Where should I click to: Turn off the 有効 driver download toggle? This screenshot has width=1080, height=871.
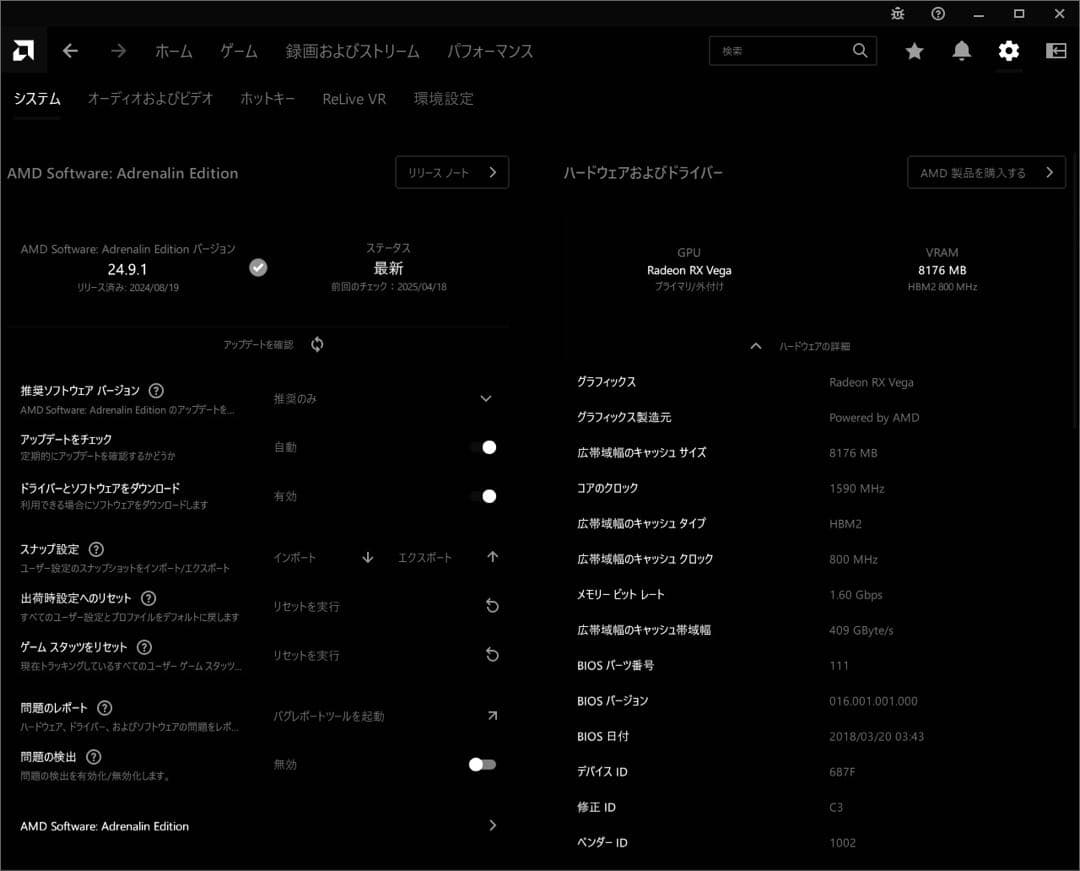click(487, 496)
